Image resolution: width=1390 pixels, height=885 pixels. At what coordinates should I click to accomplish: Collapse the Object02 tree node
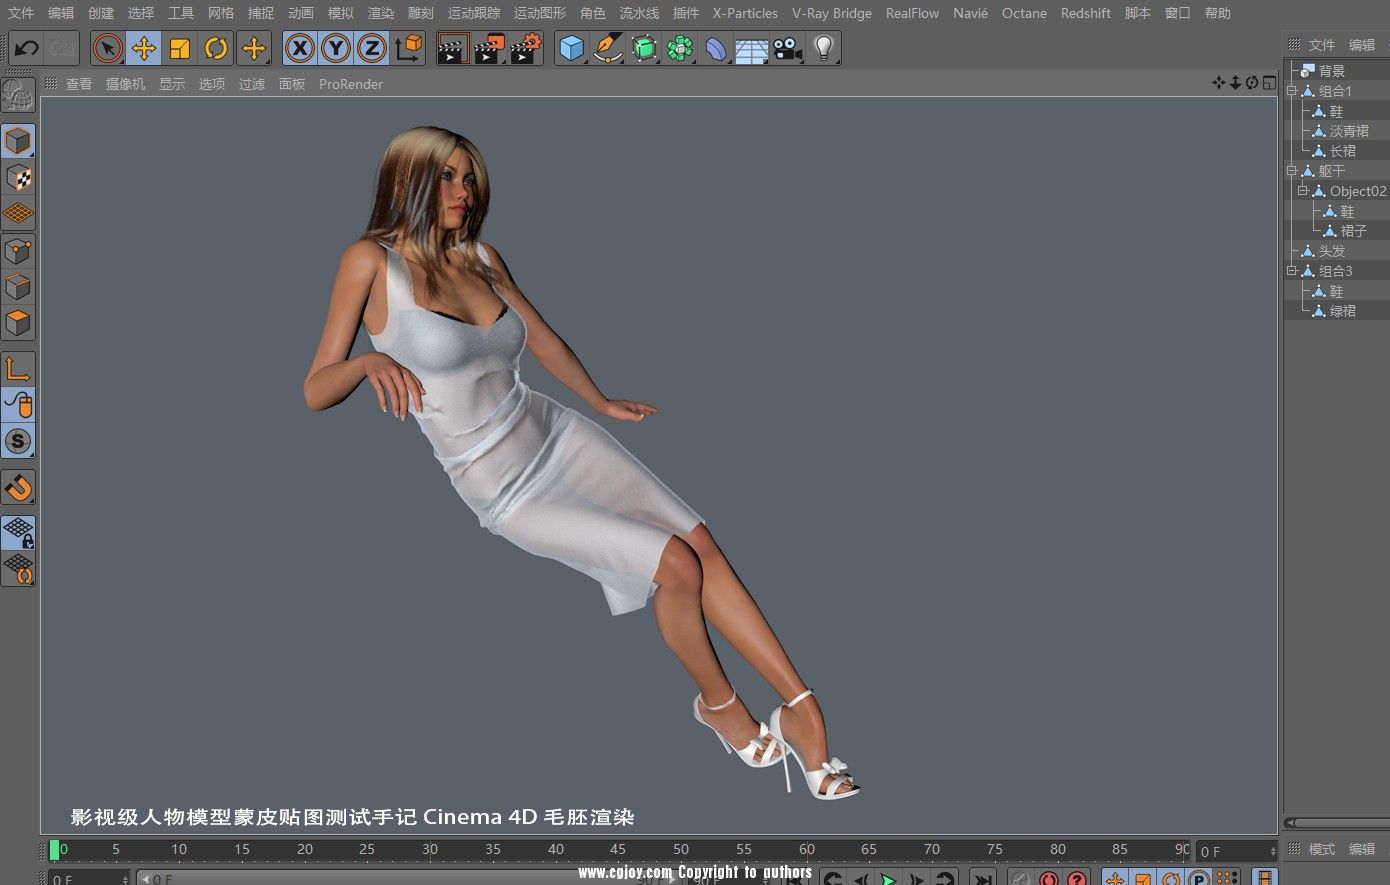tap(1303, 191)
